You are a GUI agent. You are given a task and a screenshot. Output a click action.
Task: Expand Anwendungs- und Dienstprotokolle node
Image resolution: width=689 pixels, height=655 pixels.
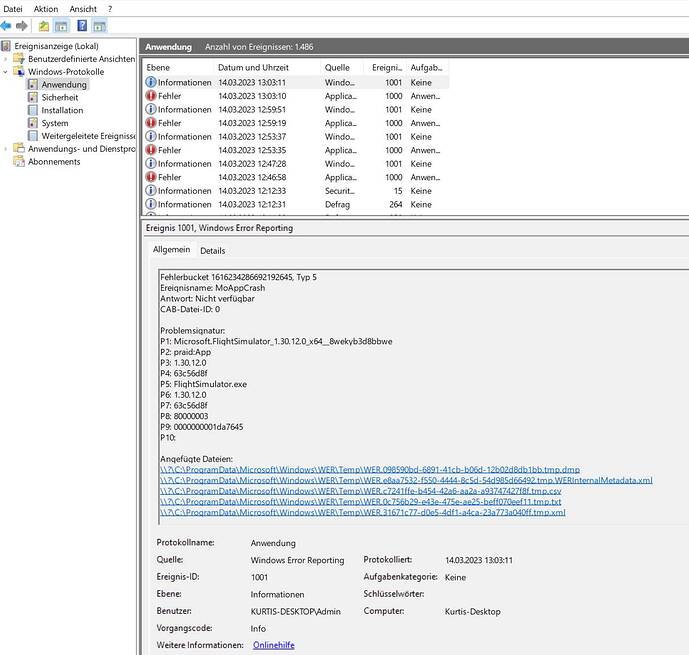click(x=5, y=149)
